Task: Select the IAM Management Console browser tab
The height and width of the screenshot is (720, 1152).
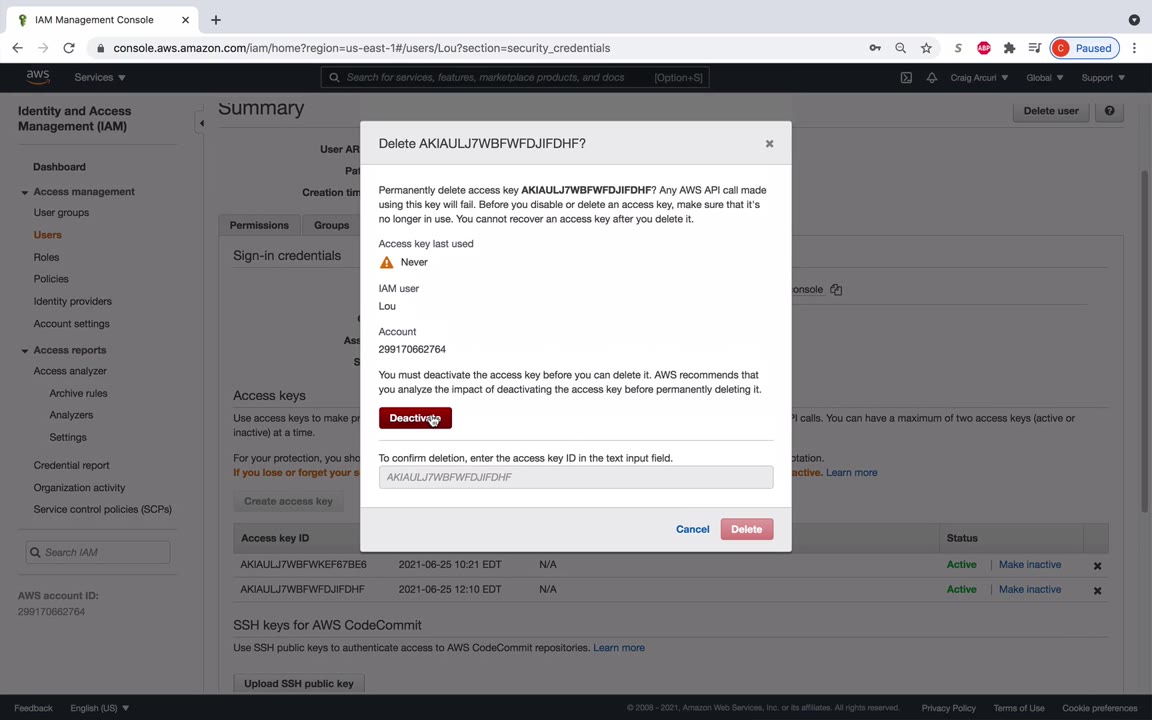Action: point(103,20)
